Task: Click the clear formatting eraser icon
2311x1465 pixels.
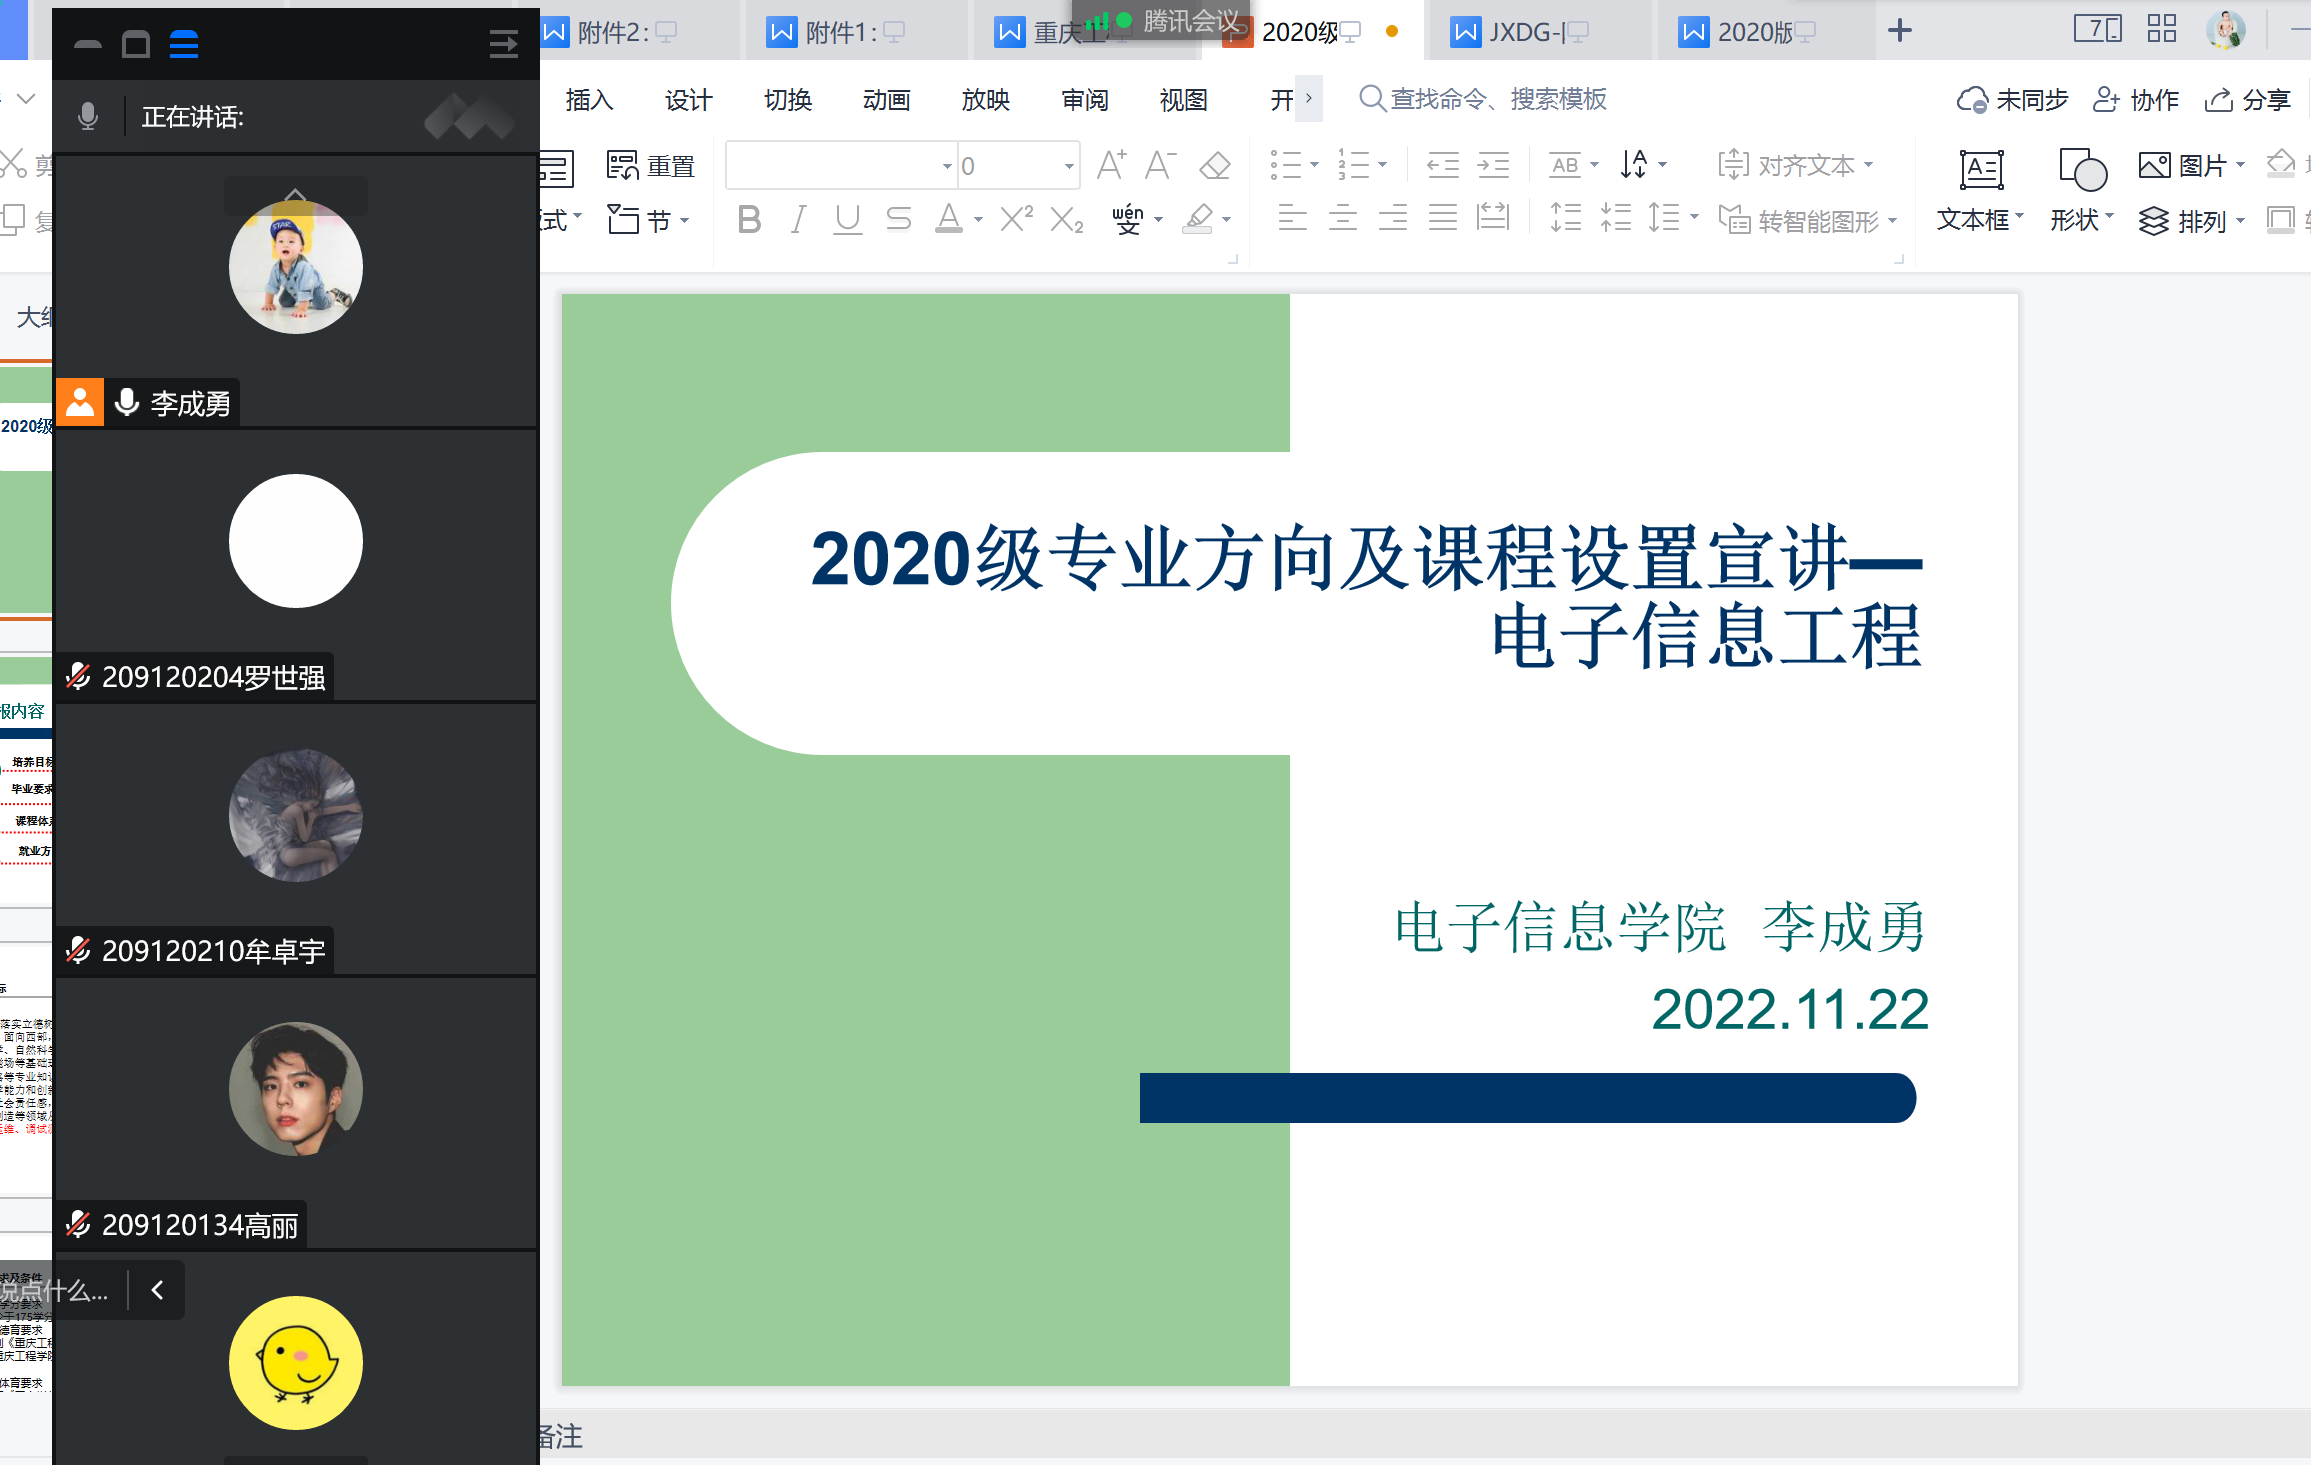Action: (1215, 165)
